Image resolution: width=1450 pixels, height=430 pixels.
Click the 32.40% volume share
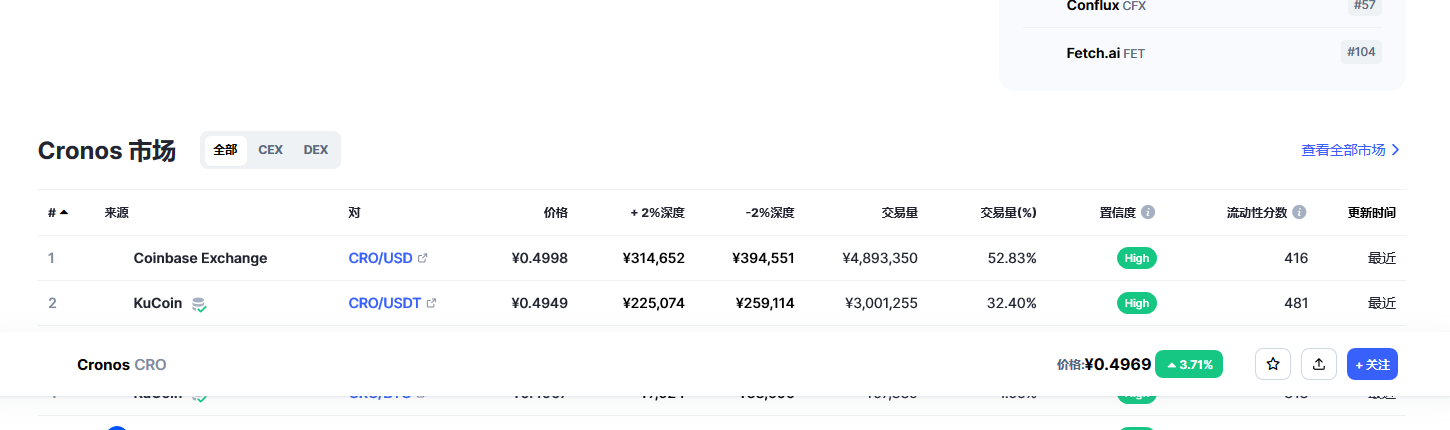(x=1011, y=303)
